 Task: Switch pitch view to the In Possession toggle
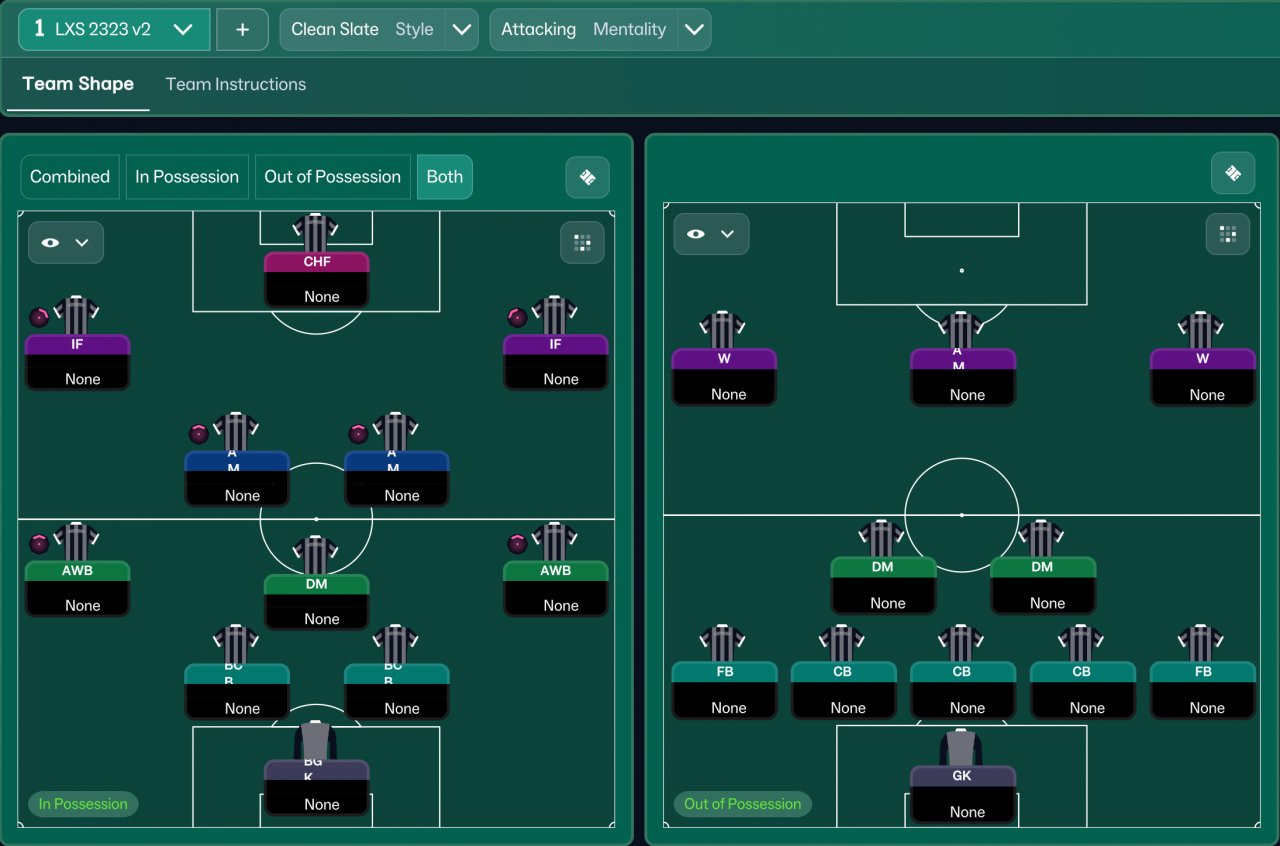[187, 177]
